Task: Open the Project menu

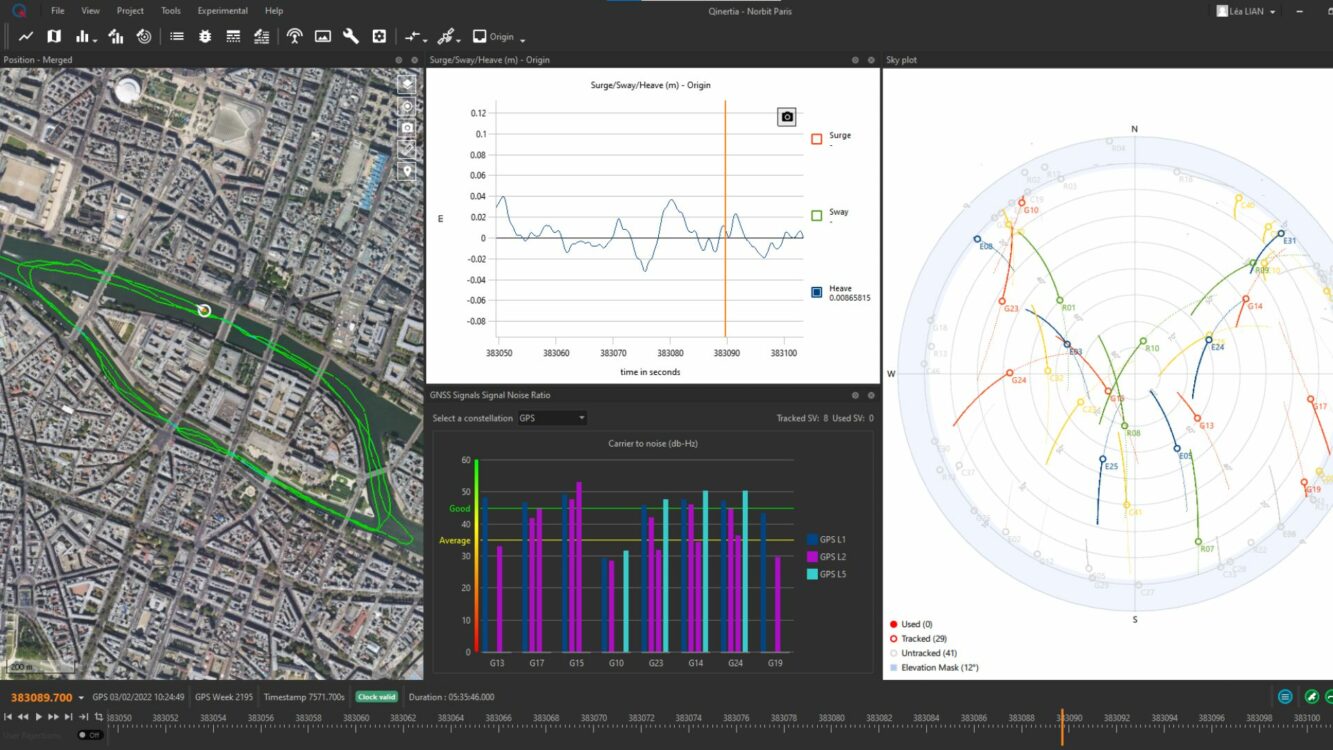Action: click(x=130, y=11)
